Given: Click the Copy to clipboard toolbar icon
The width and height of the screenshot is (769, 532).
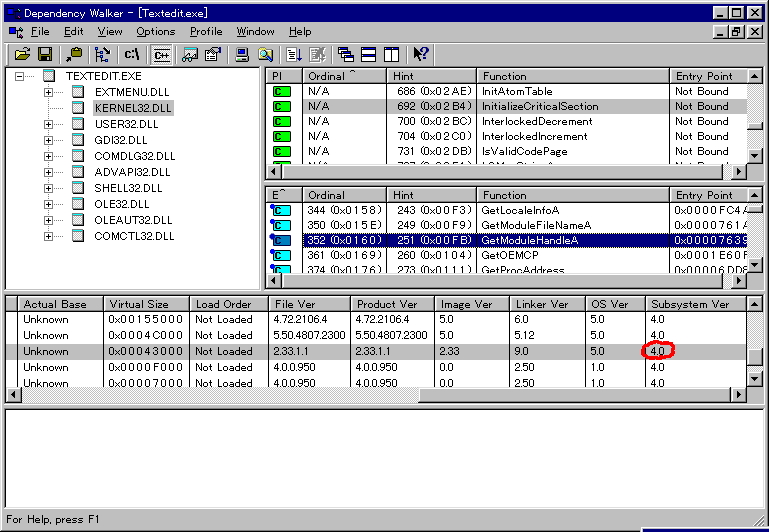Looking at the screenshot, I should pos(74,54).
